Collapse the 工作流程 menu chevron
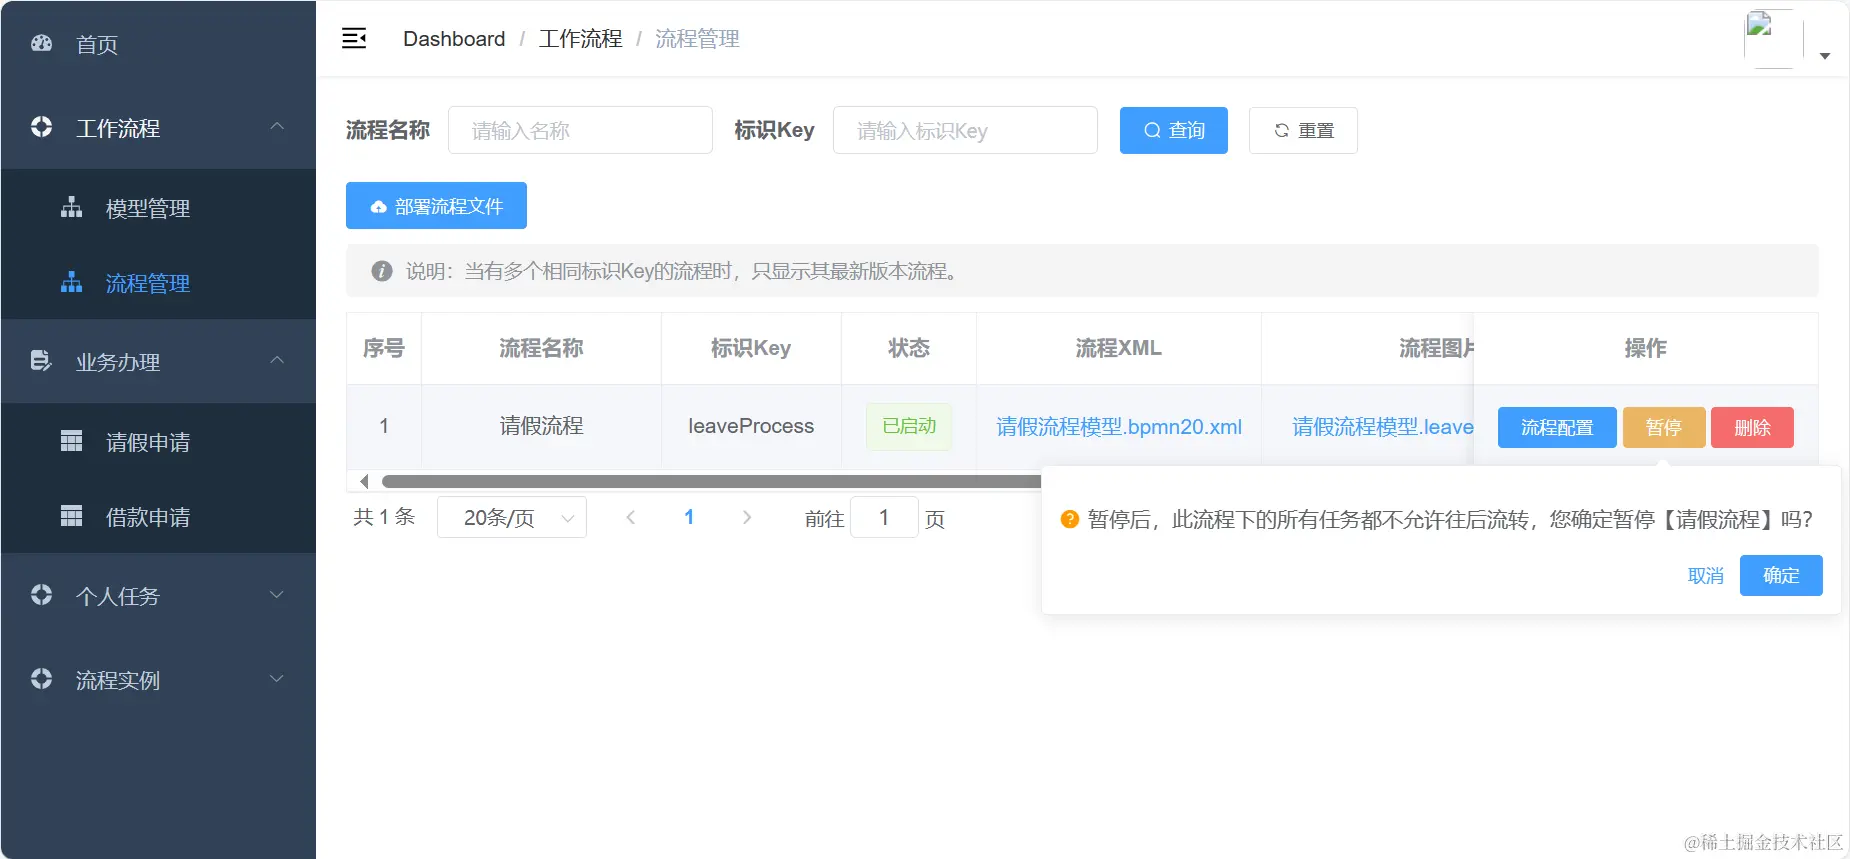This screenshot has width=1850, height=859. [x=277, y=127]
